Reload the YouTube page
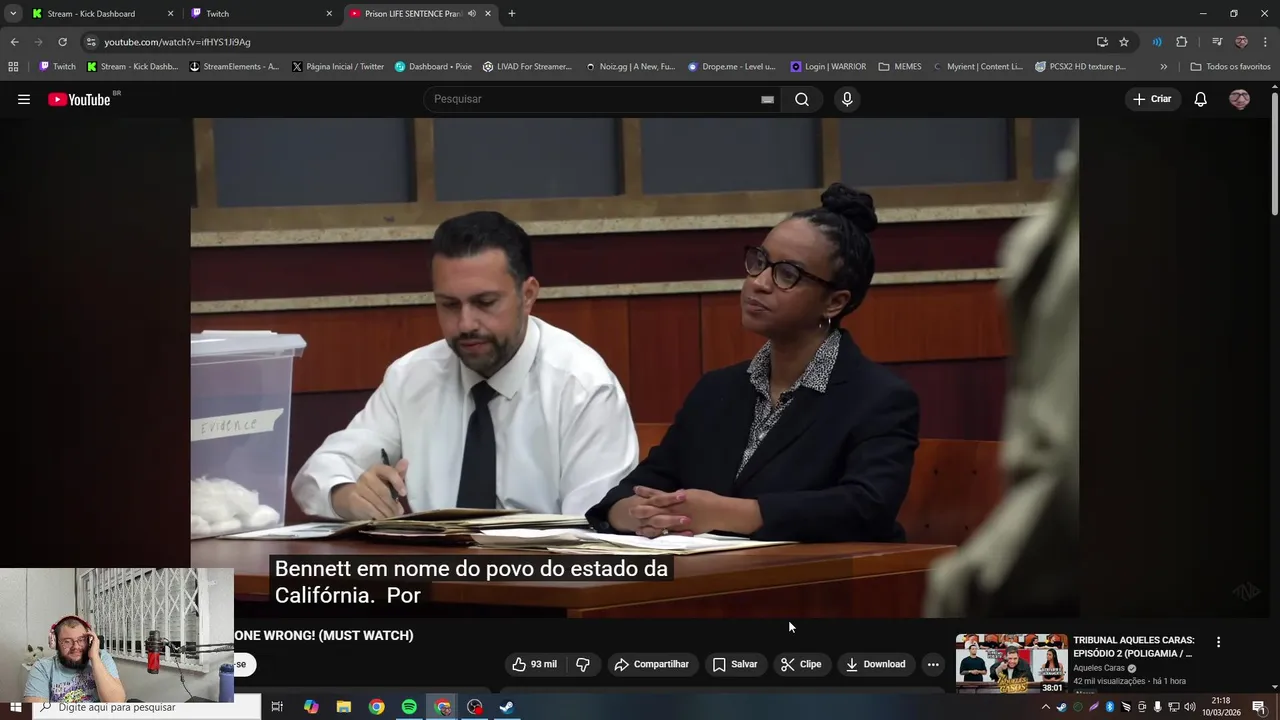The height and width of the screenshot is (720, 1280). (62, 42)
